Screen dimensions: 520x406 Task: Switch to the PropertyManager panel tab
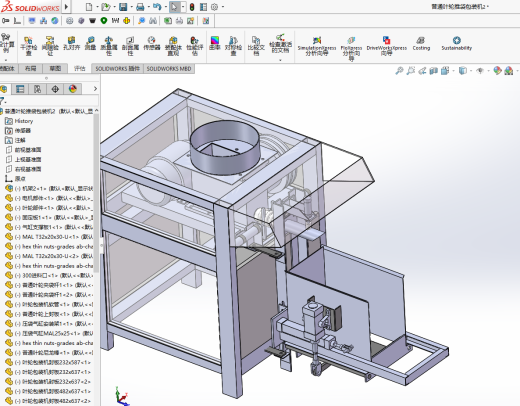(x=20, y=89)
